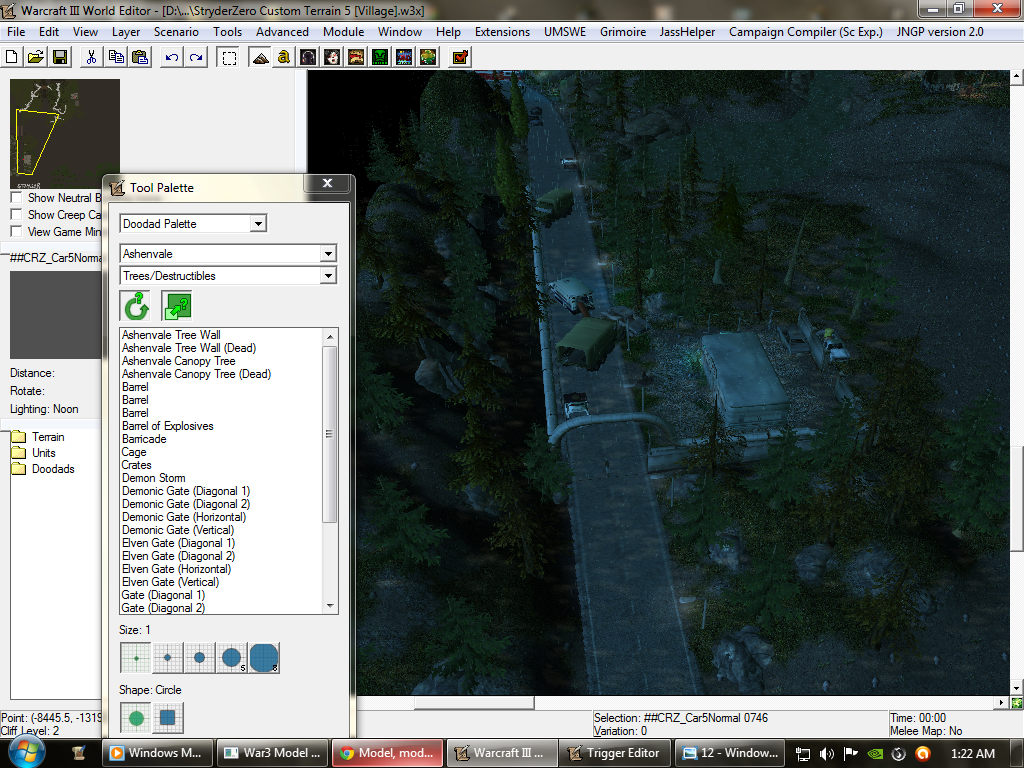Open the Trees/Destructibles category dropdown
Viewport: 1024px width, 768px height.
coord(229,276)
